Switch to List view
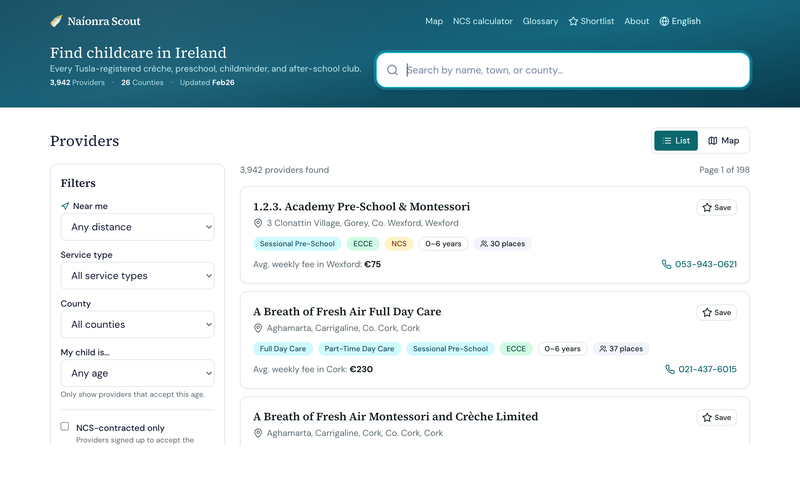The height and width of the screenshot is (500, 800). point(676,141)
